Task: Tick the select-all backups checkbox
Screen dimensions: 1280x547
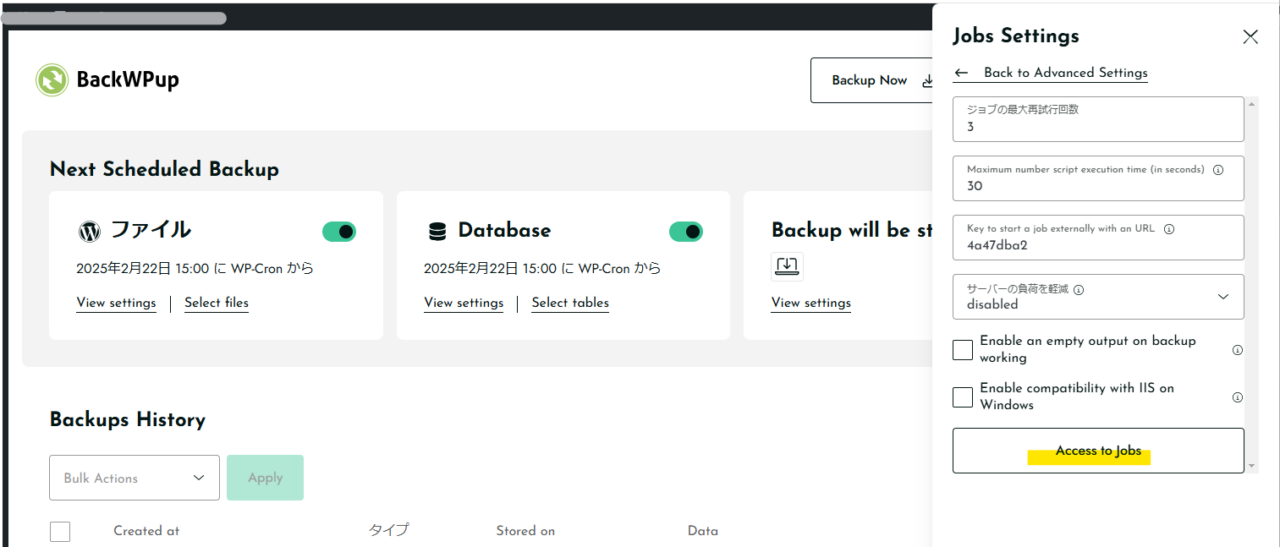Action: click(x=60, y=531)
